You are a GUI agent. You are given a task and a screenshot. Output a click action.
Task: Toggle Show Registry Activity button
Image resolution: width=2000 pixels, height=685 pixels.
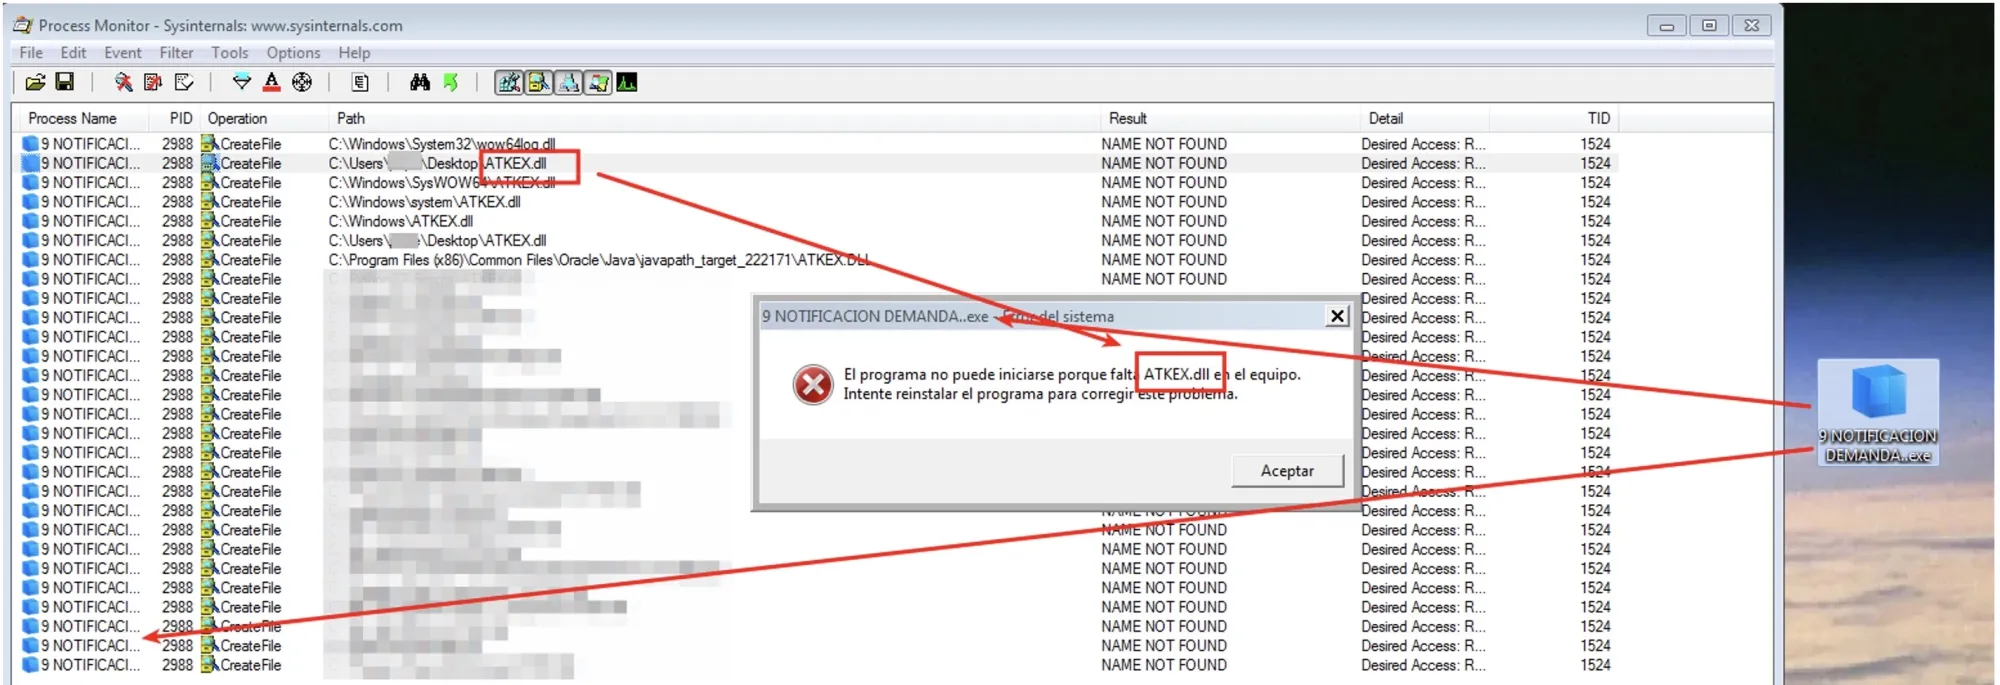509,82
